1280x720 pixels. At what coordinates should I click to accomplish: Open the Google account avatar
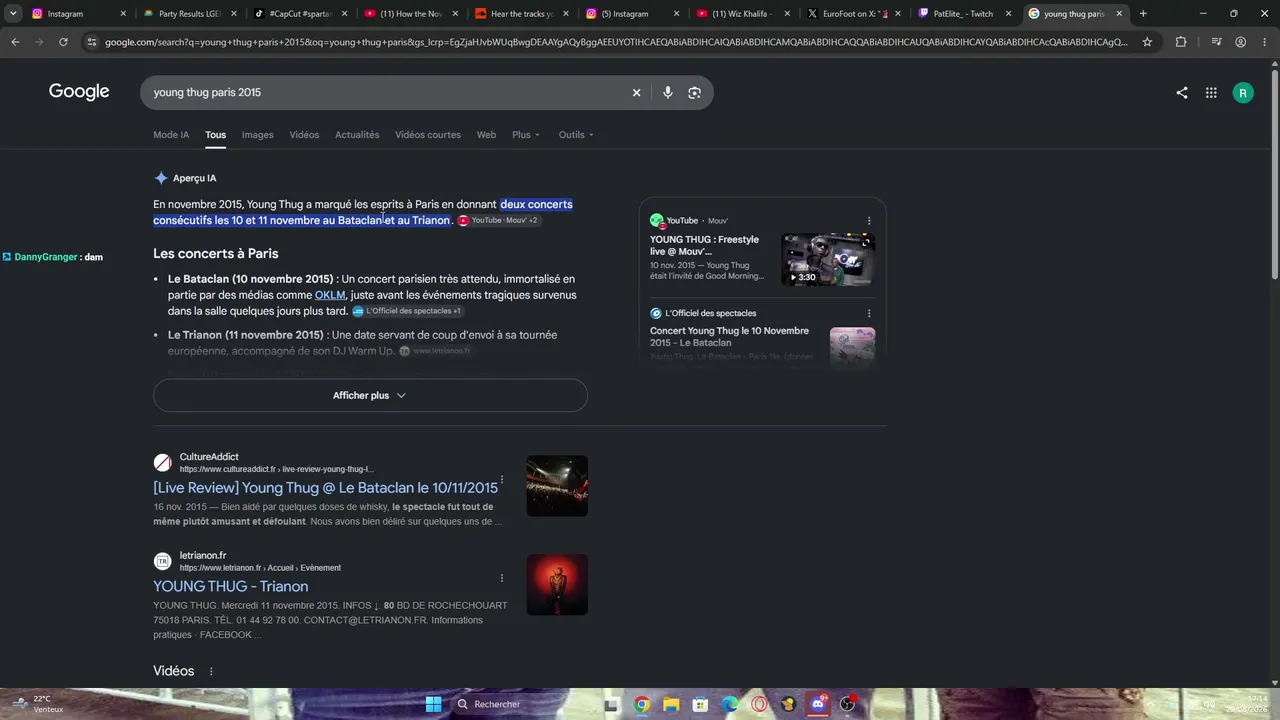click(1243, 92)
